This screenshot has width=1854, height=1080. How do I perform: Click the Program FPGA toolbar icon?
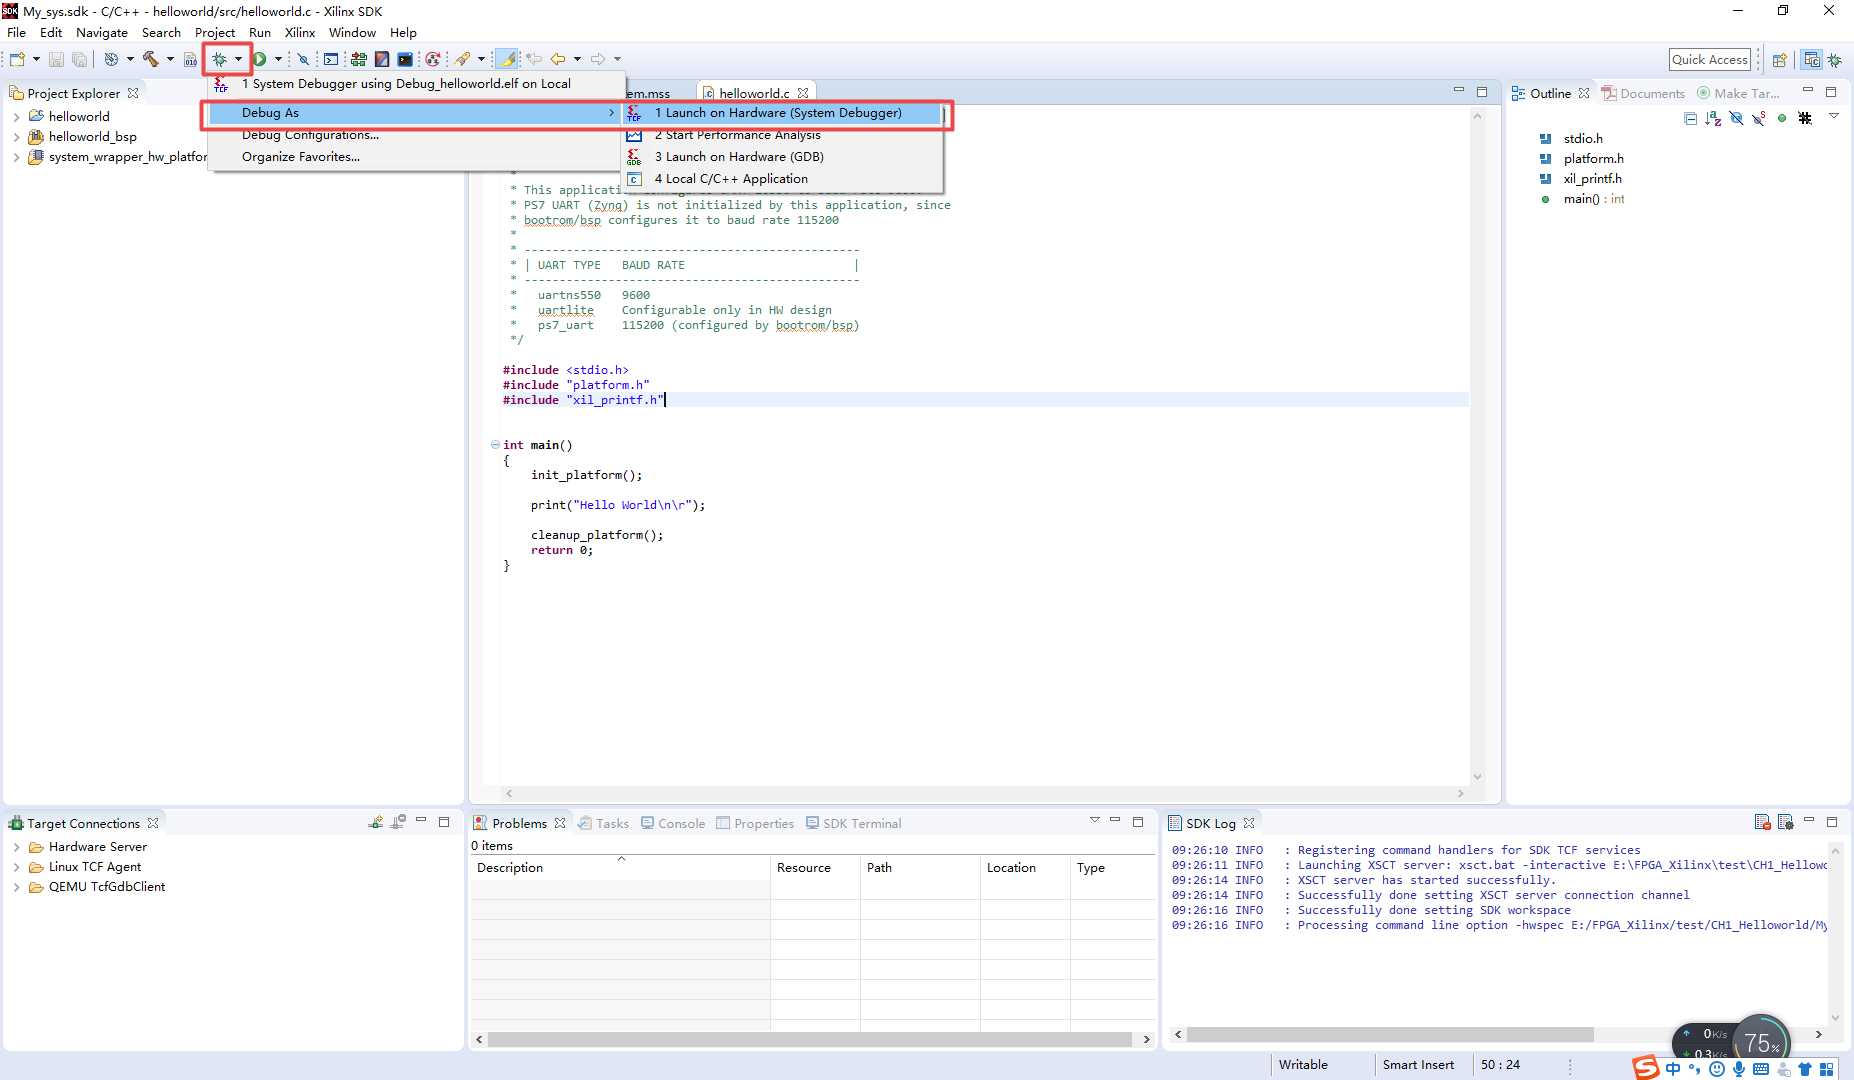point(359,59)
